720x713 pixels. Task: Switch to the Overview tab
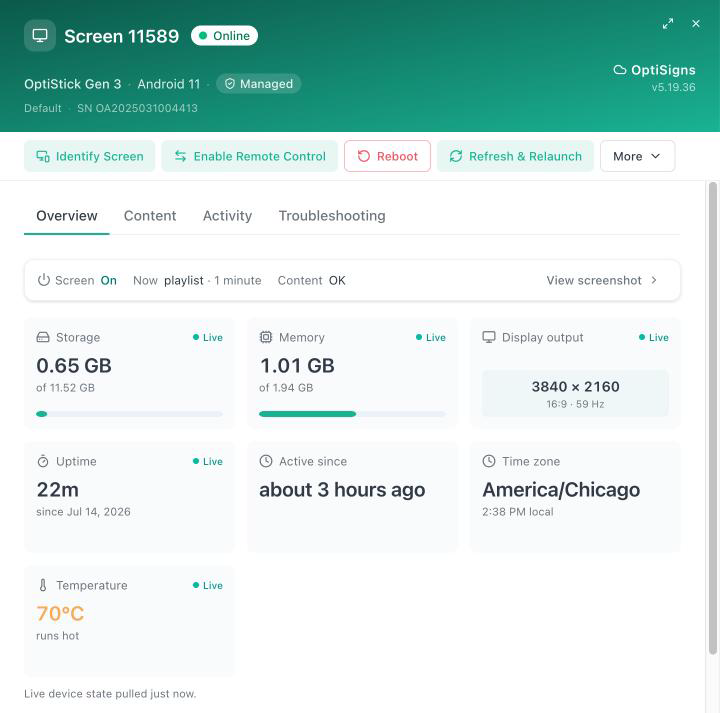[x=67, y=216]
